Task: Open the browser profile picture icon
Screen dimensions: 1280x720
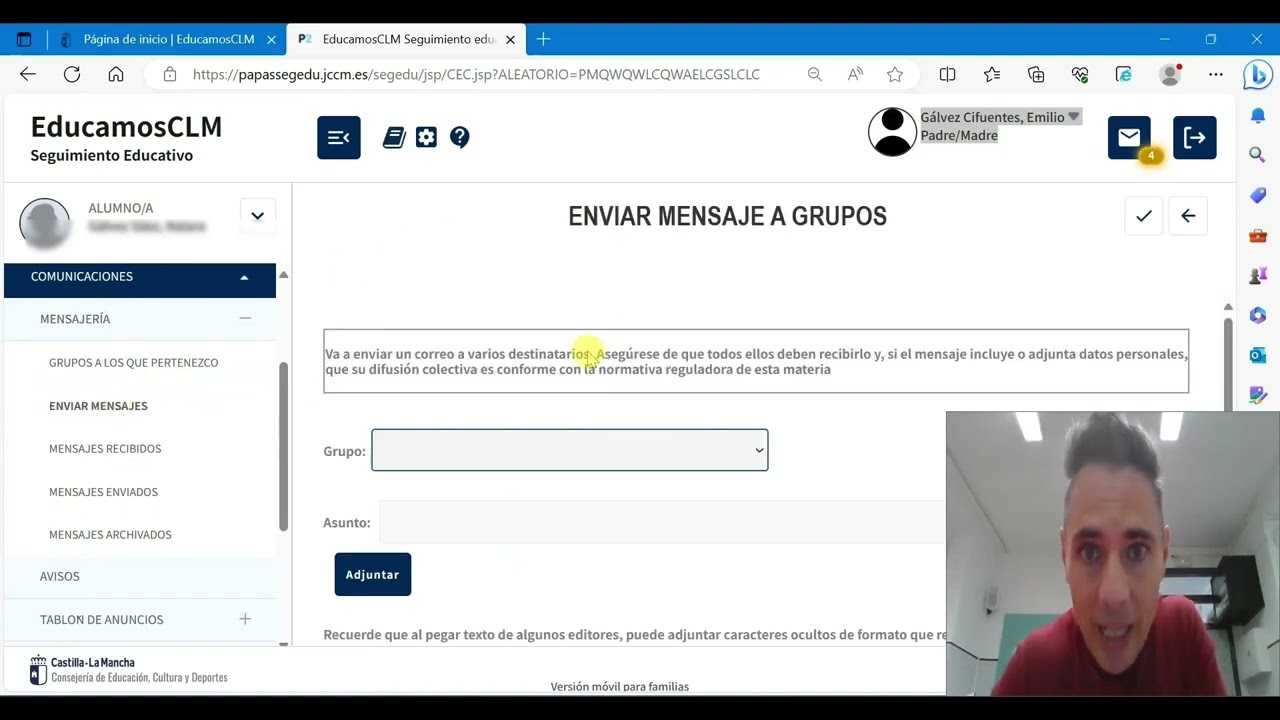Action: pyautogui.click(x=1170, y=74)
